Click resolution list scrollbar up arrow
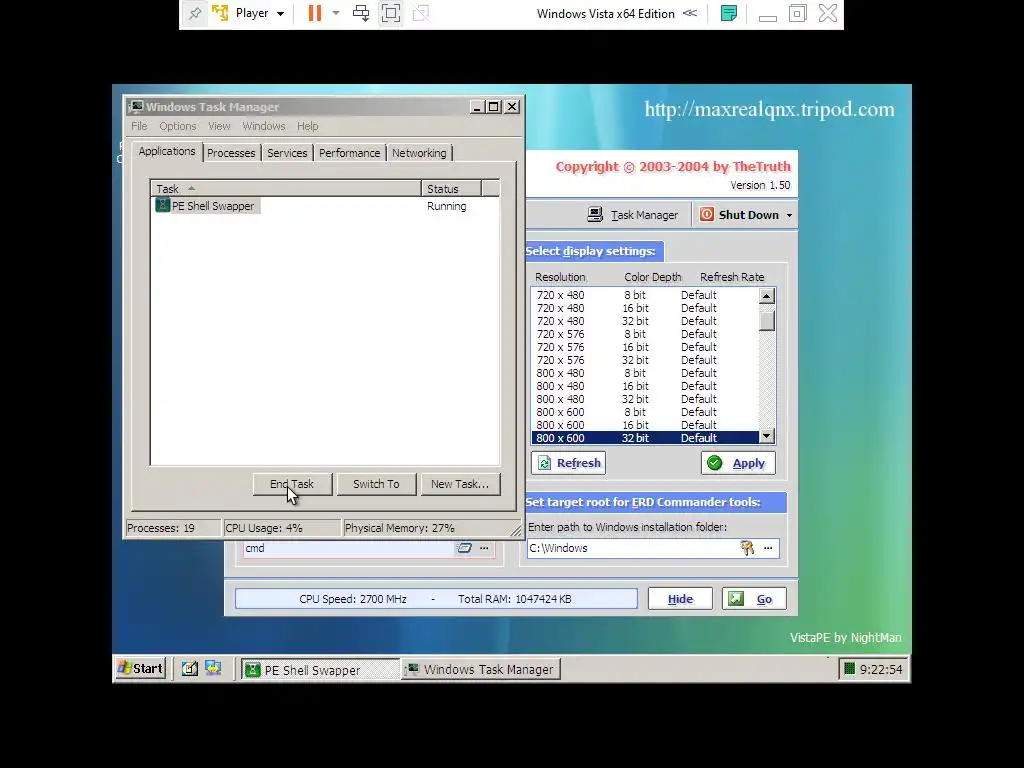 (x=767, y=296)
